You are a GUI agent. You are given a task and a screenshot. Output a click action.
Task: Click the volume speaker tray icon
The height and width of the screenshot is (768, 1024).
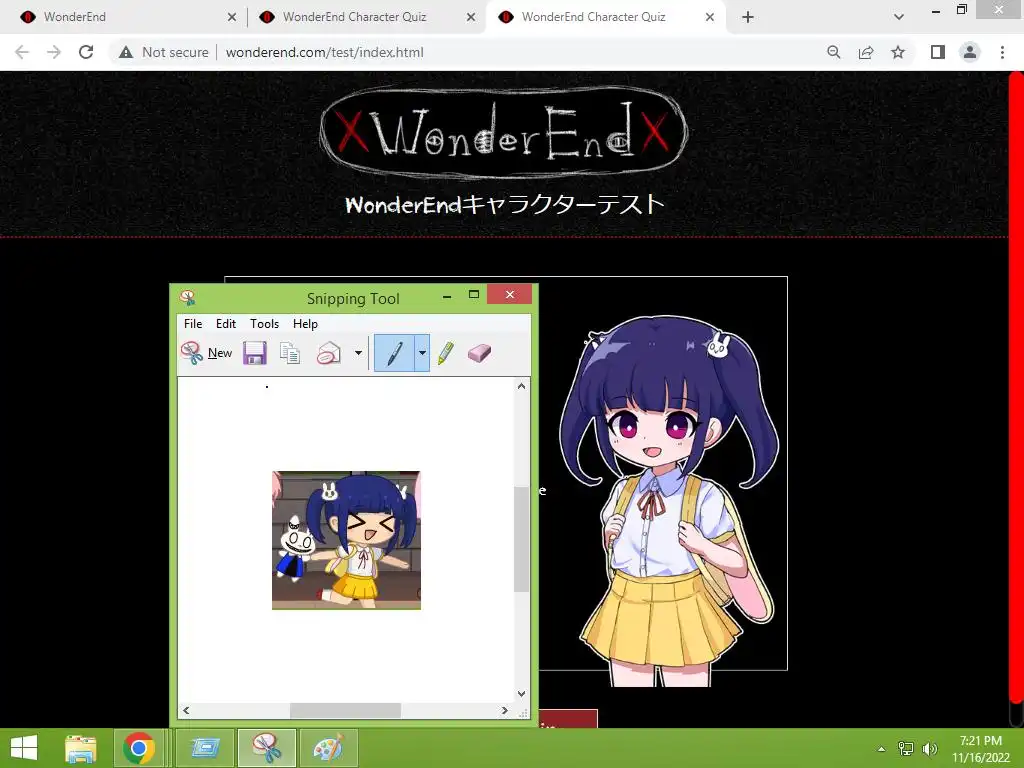tap(929, 749)
